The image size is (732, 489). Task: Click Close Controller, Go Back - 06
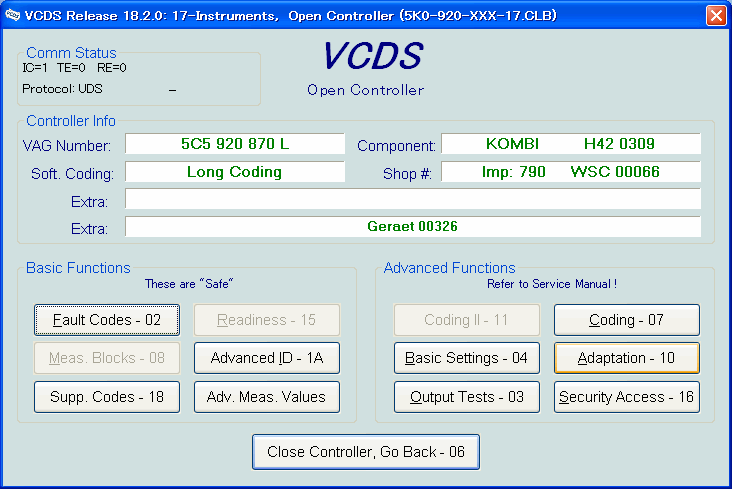pos(366,452)
